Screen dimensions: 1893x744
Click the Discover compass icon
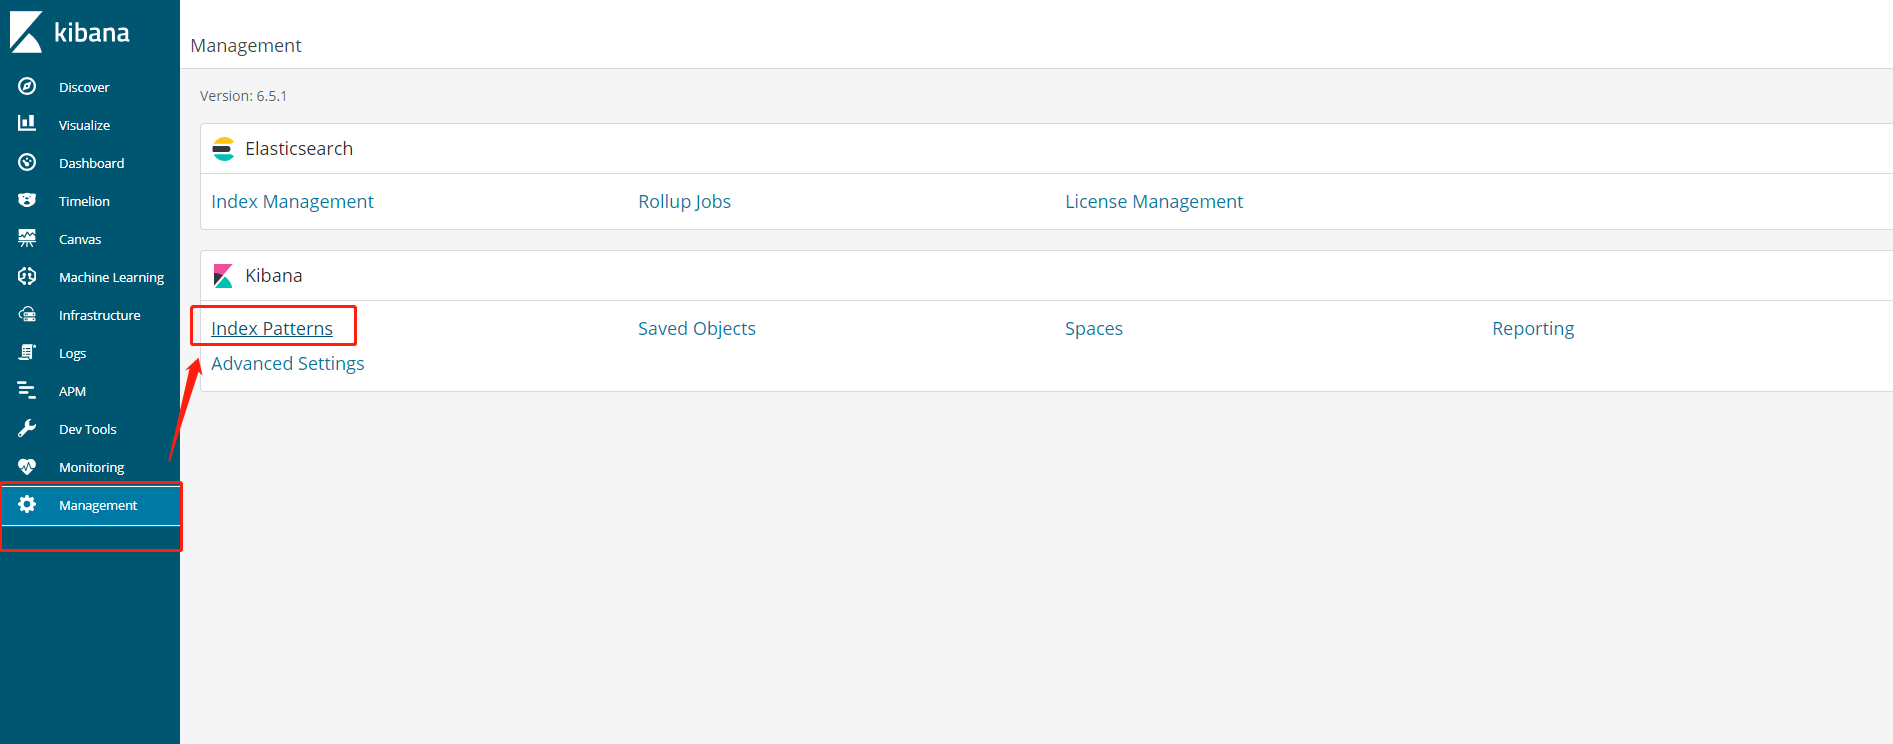coord(27,86)
